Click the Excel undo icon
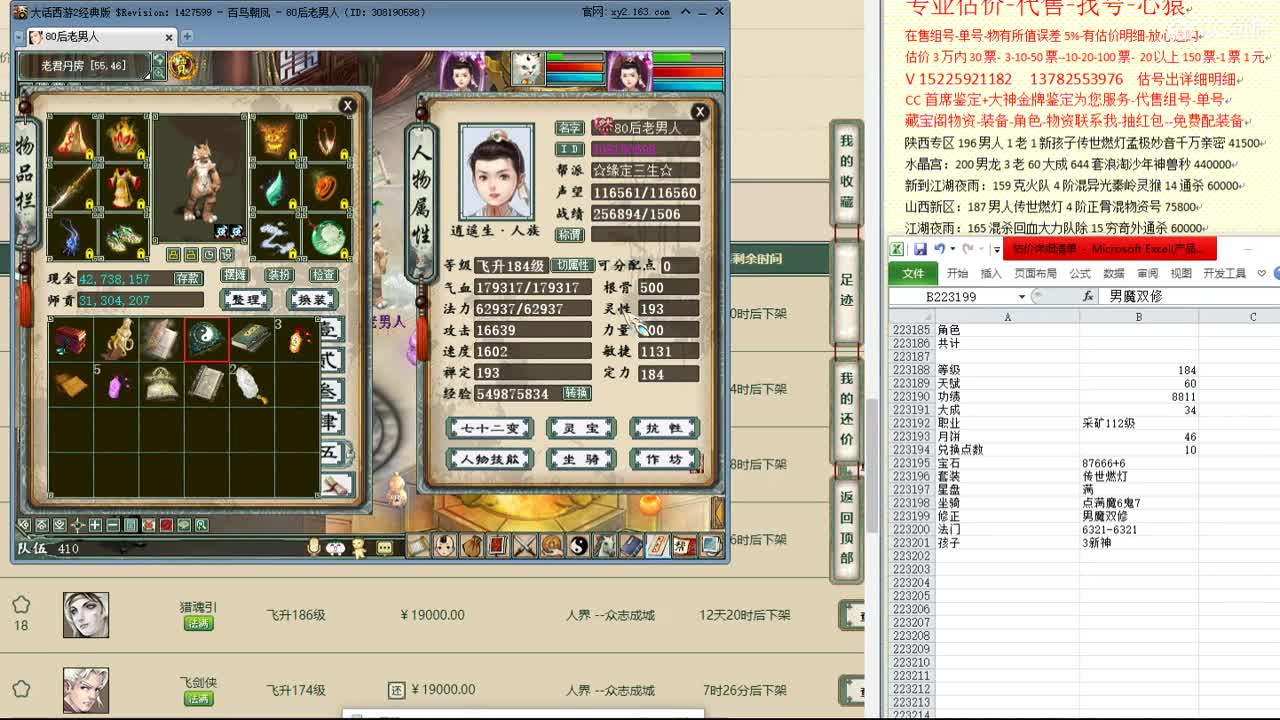1280x720 pixels. [x=939, y=249]
